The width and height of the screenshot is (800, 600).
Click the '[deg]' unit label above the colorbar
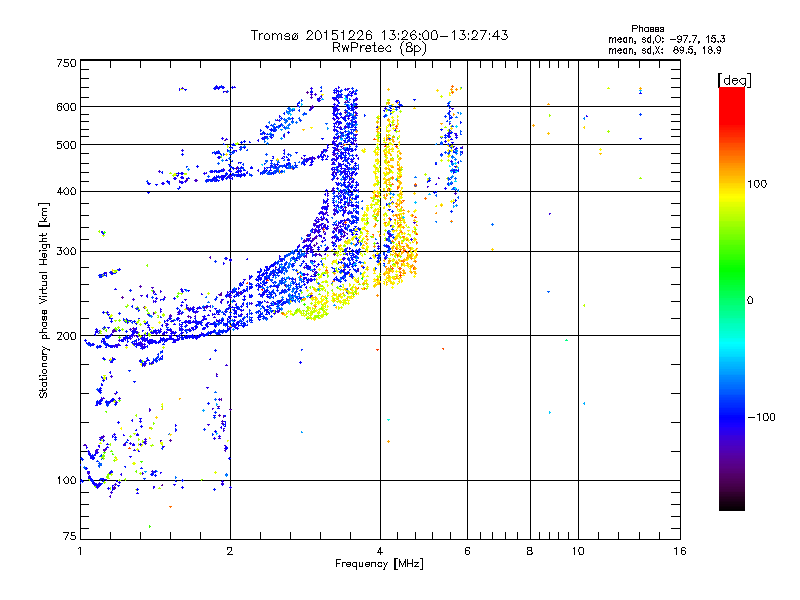pyautogui.click(x=734, y=80)
